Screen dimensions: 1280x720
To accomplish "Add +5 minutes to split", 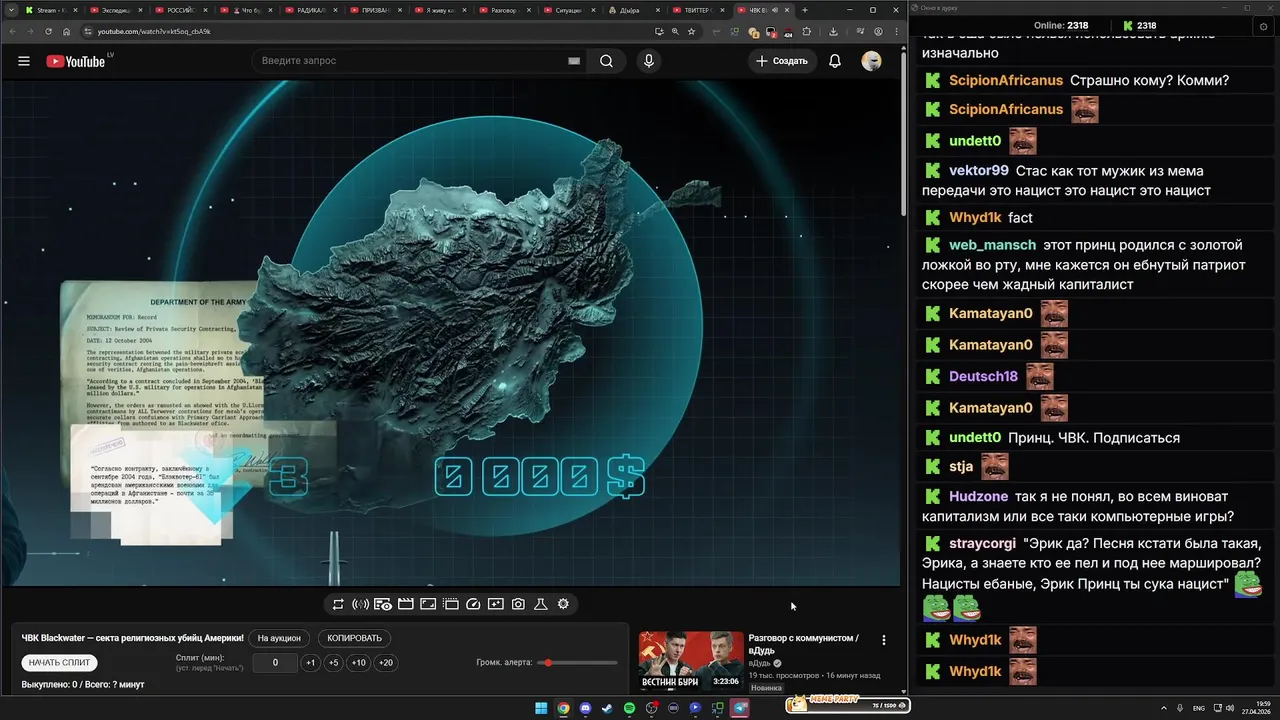I will (x=334, y=662).
